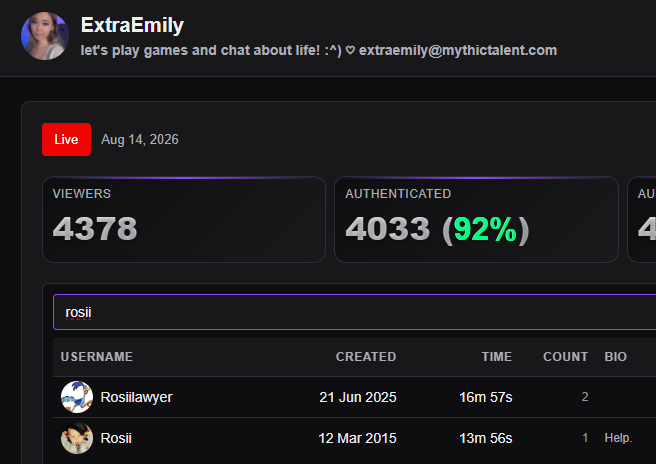Select the Viewers 4378 stat card

184,220
